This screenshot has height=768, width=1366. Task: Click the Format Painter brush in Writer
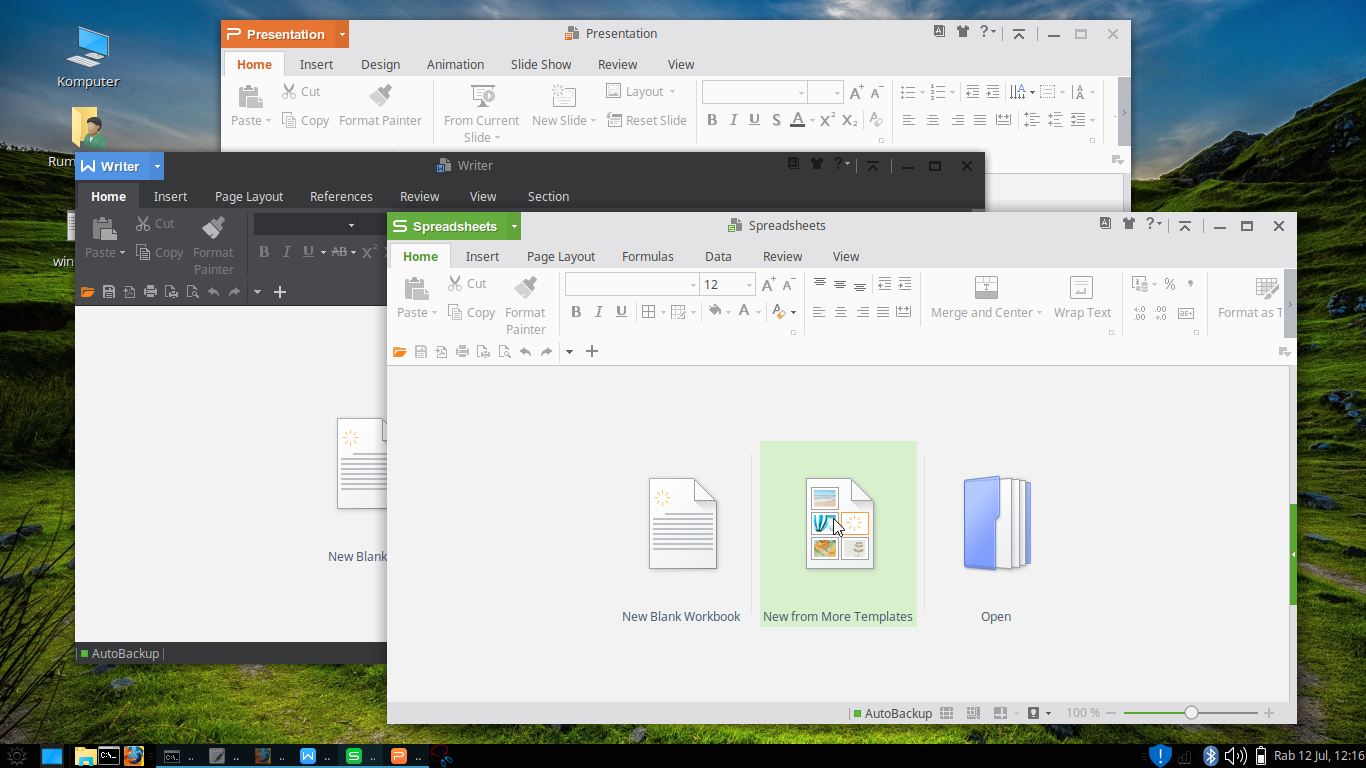(213, 228)
